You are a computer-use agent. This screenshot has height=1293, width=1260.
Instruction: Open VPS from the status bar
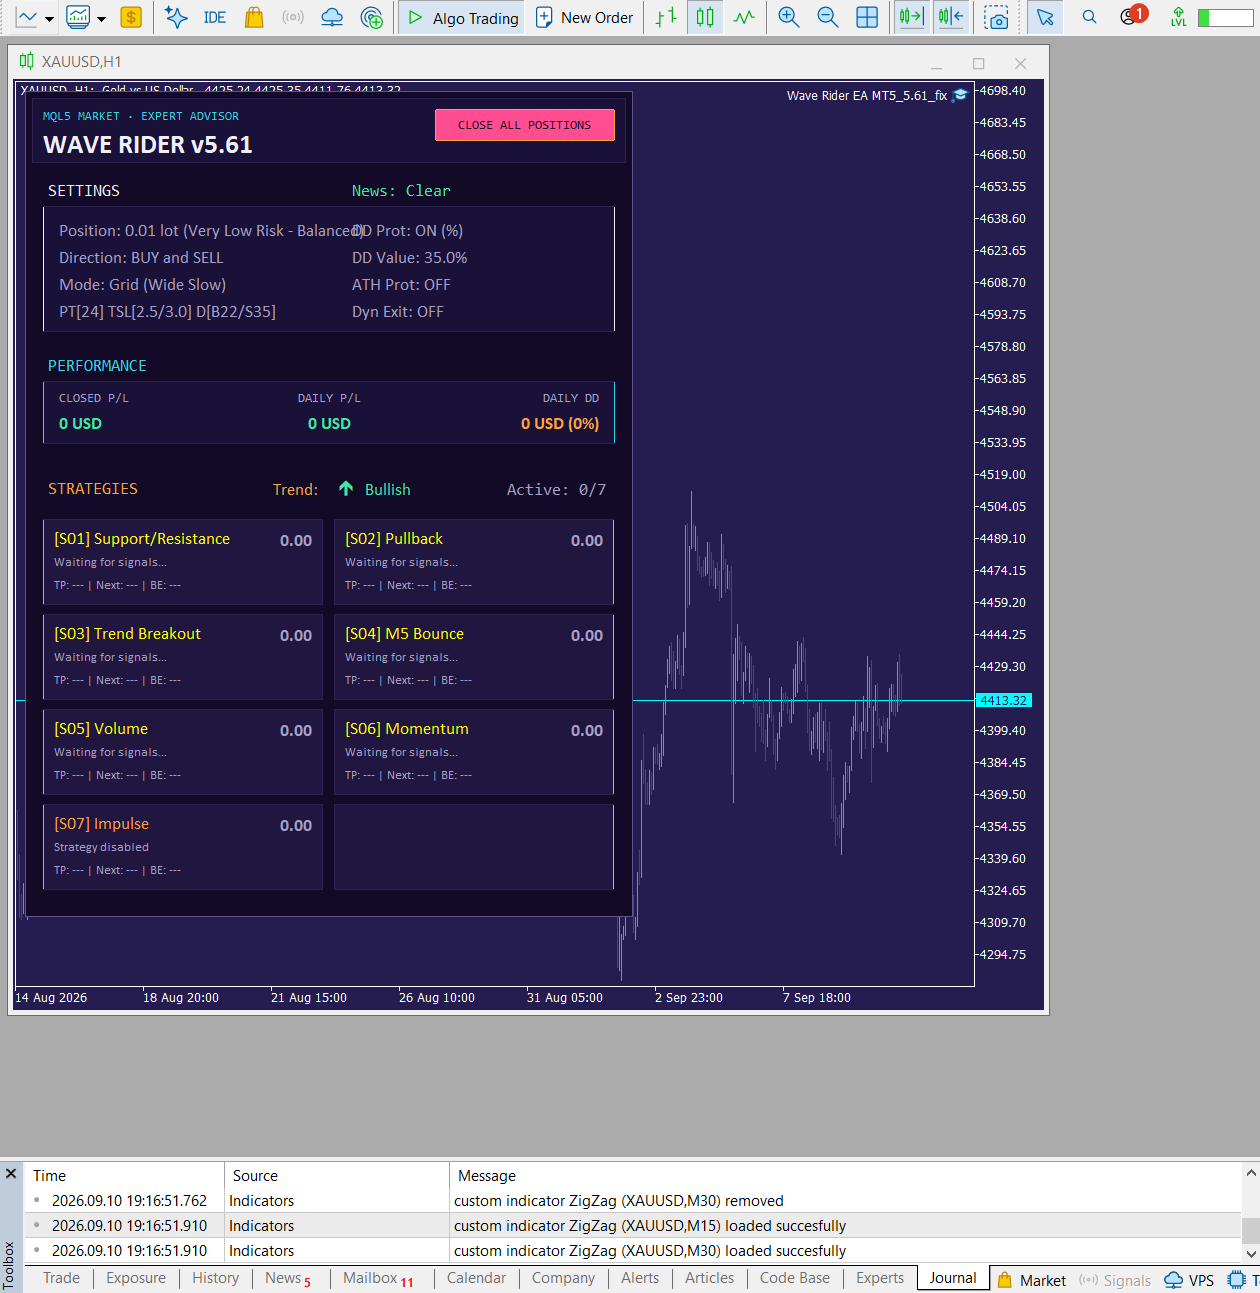[x=1190, y=1280]
